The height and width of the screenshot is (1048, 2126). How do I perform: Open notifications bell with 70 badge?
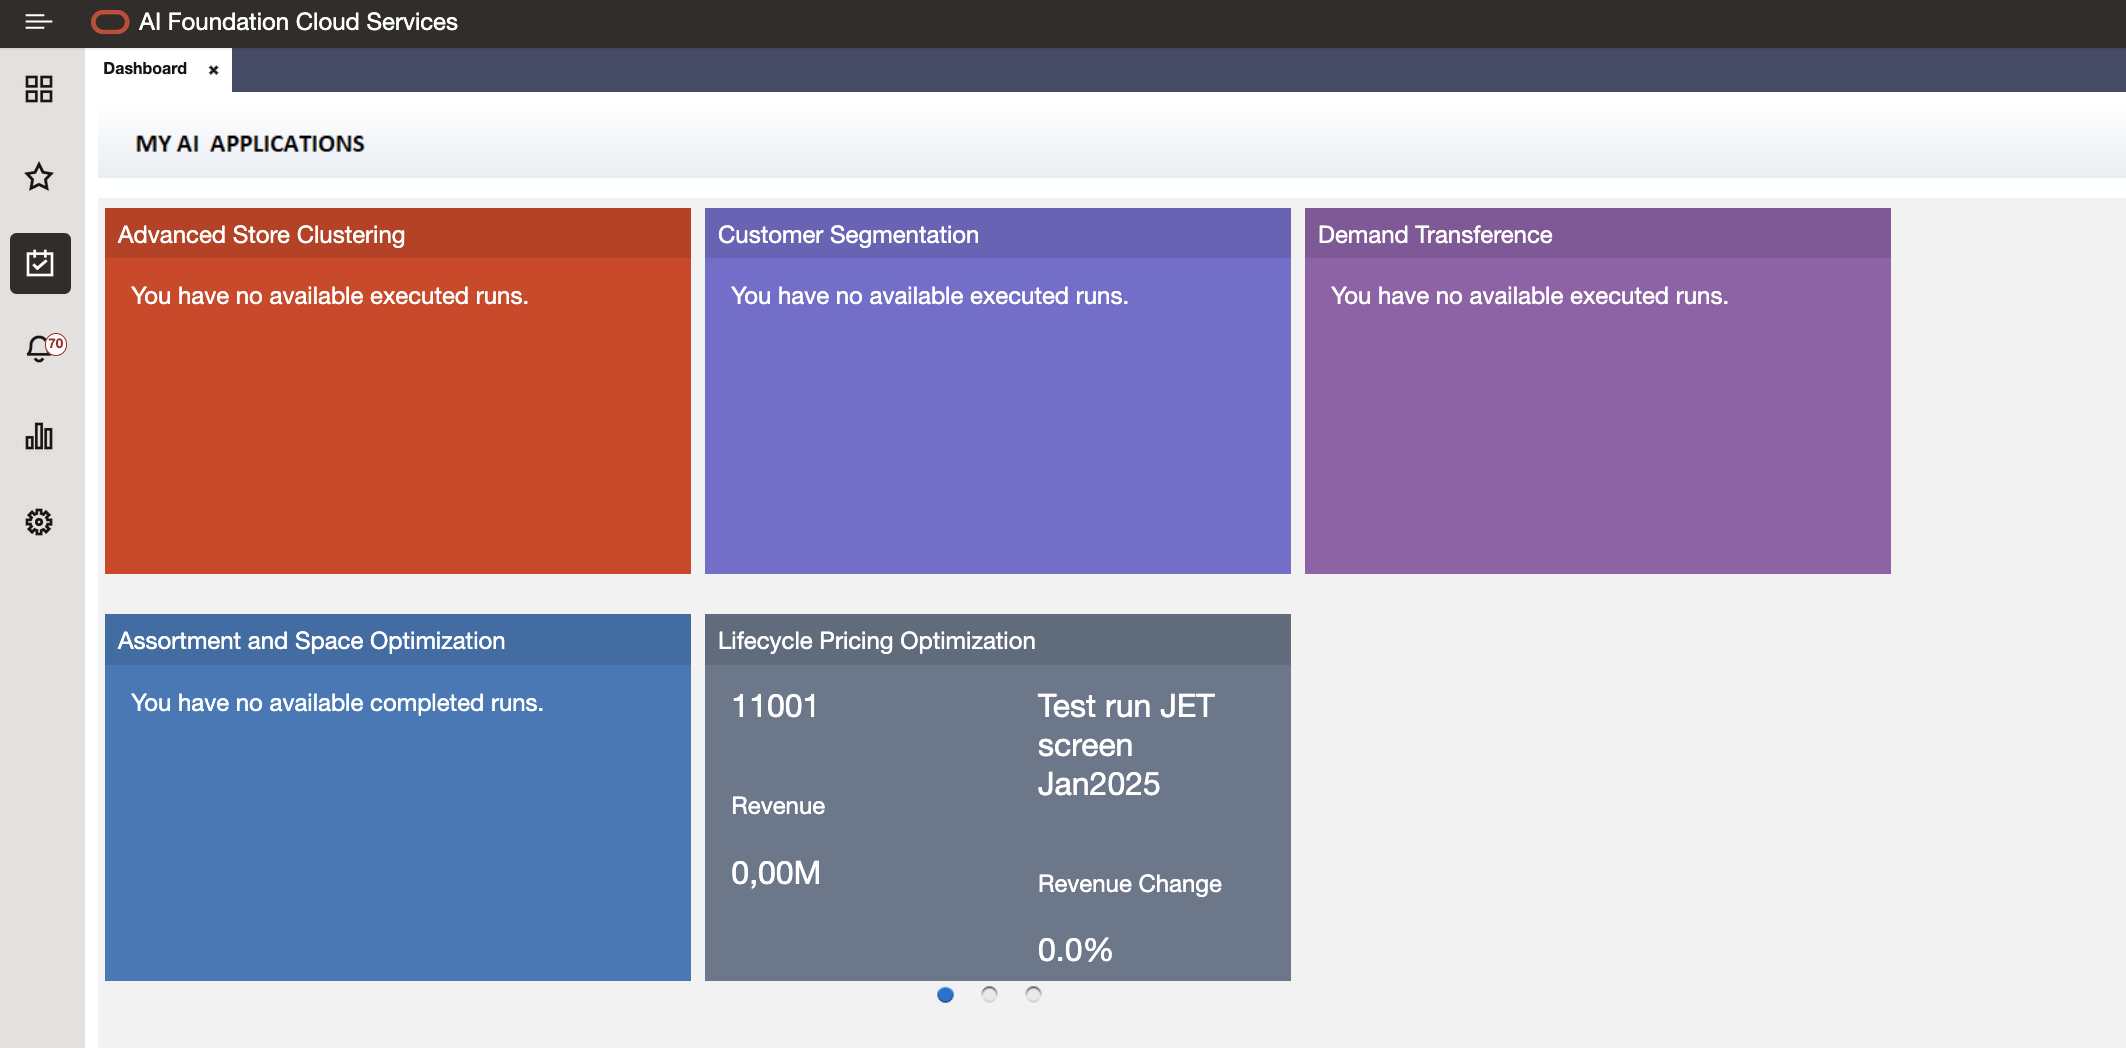[44, 348]
